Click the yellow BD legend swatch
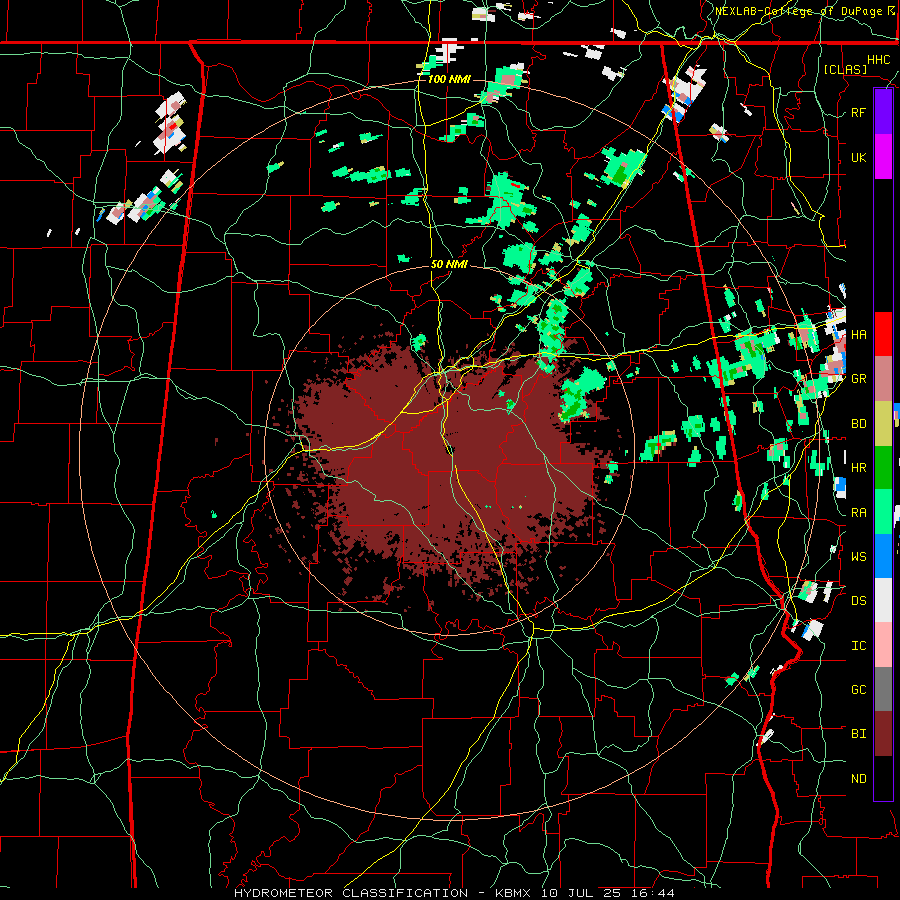The width and height of the screenshot is (900, 900). [x=883, y=423]
